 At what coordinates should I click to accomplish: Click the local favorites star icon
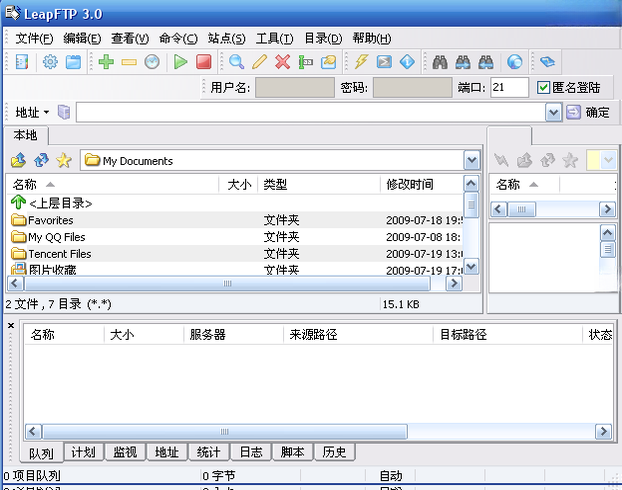(x=64, y=160)
